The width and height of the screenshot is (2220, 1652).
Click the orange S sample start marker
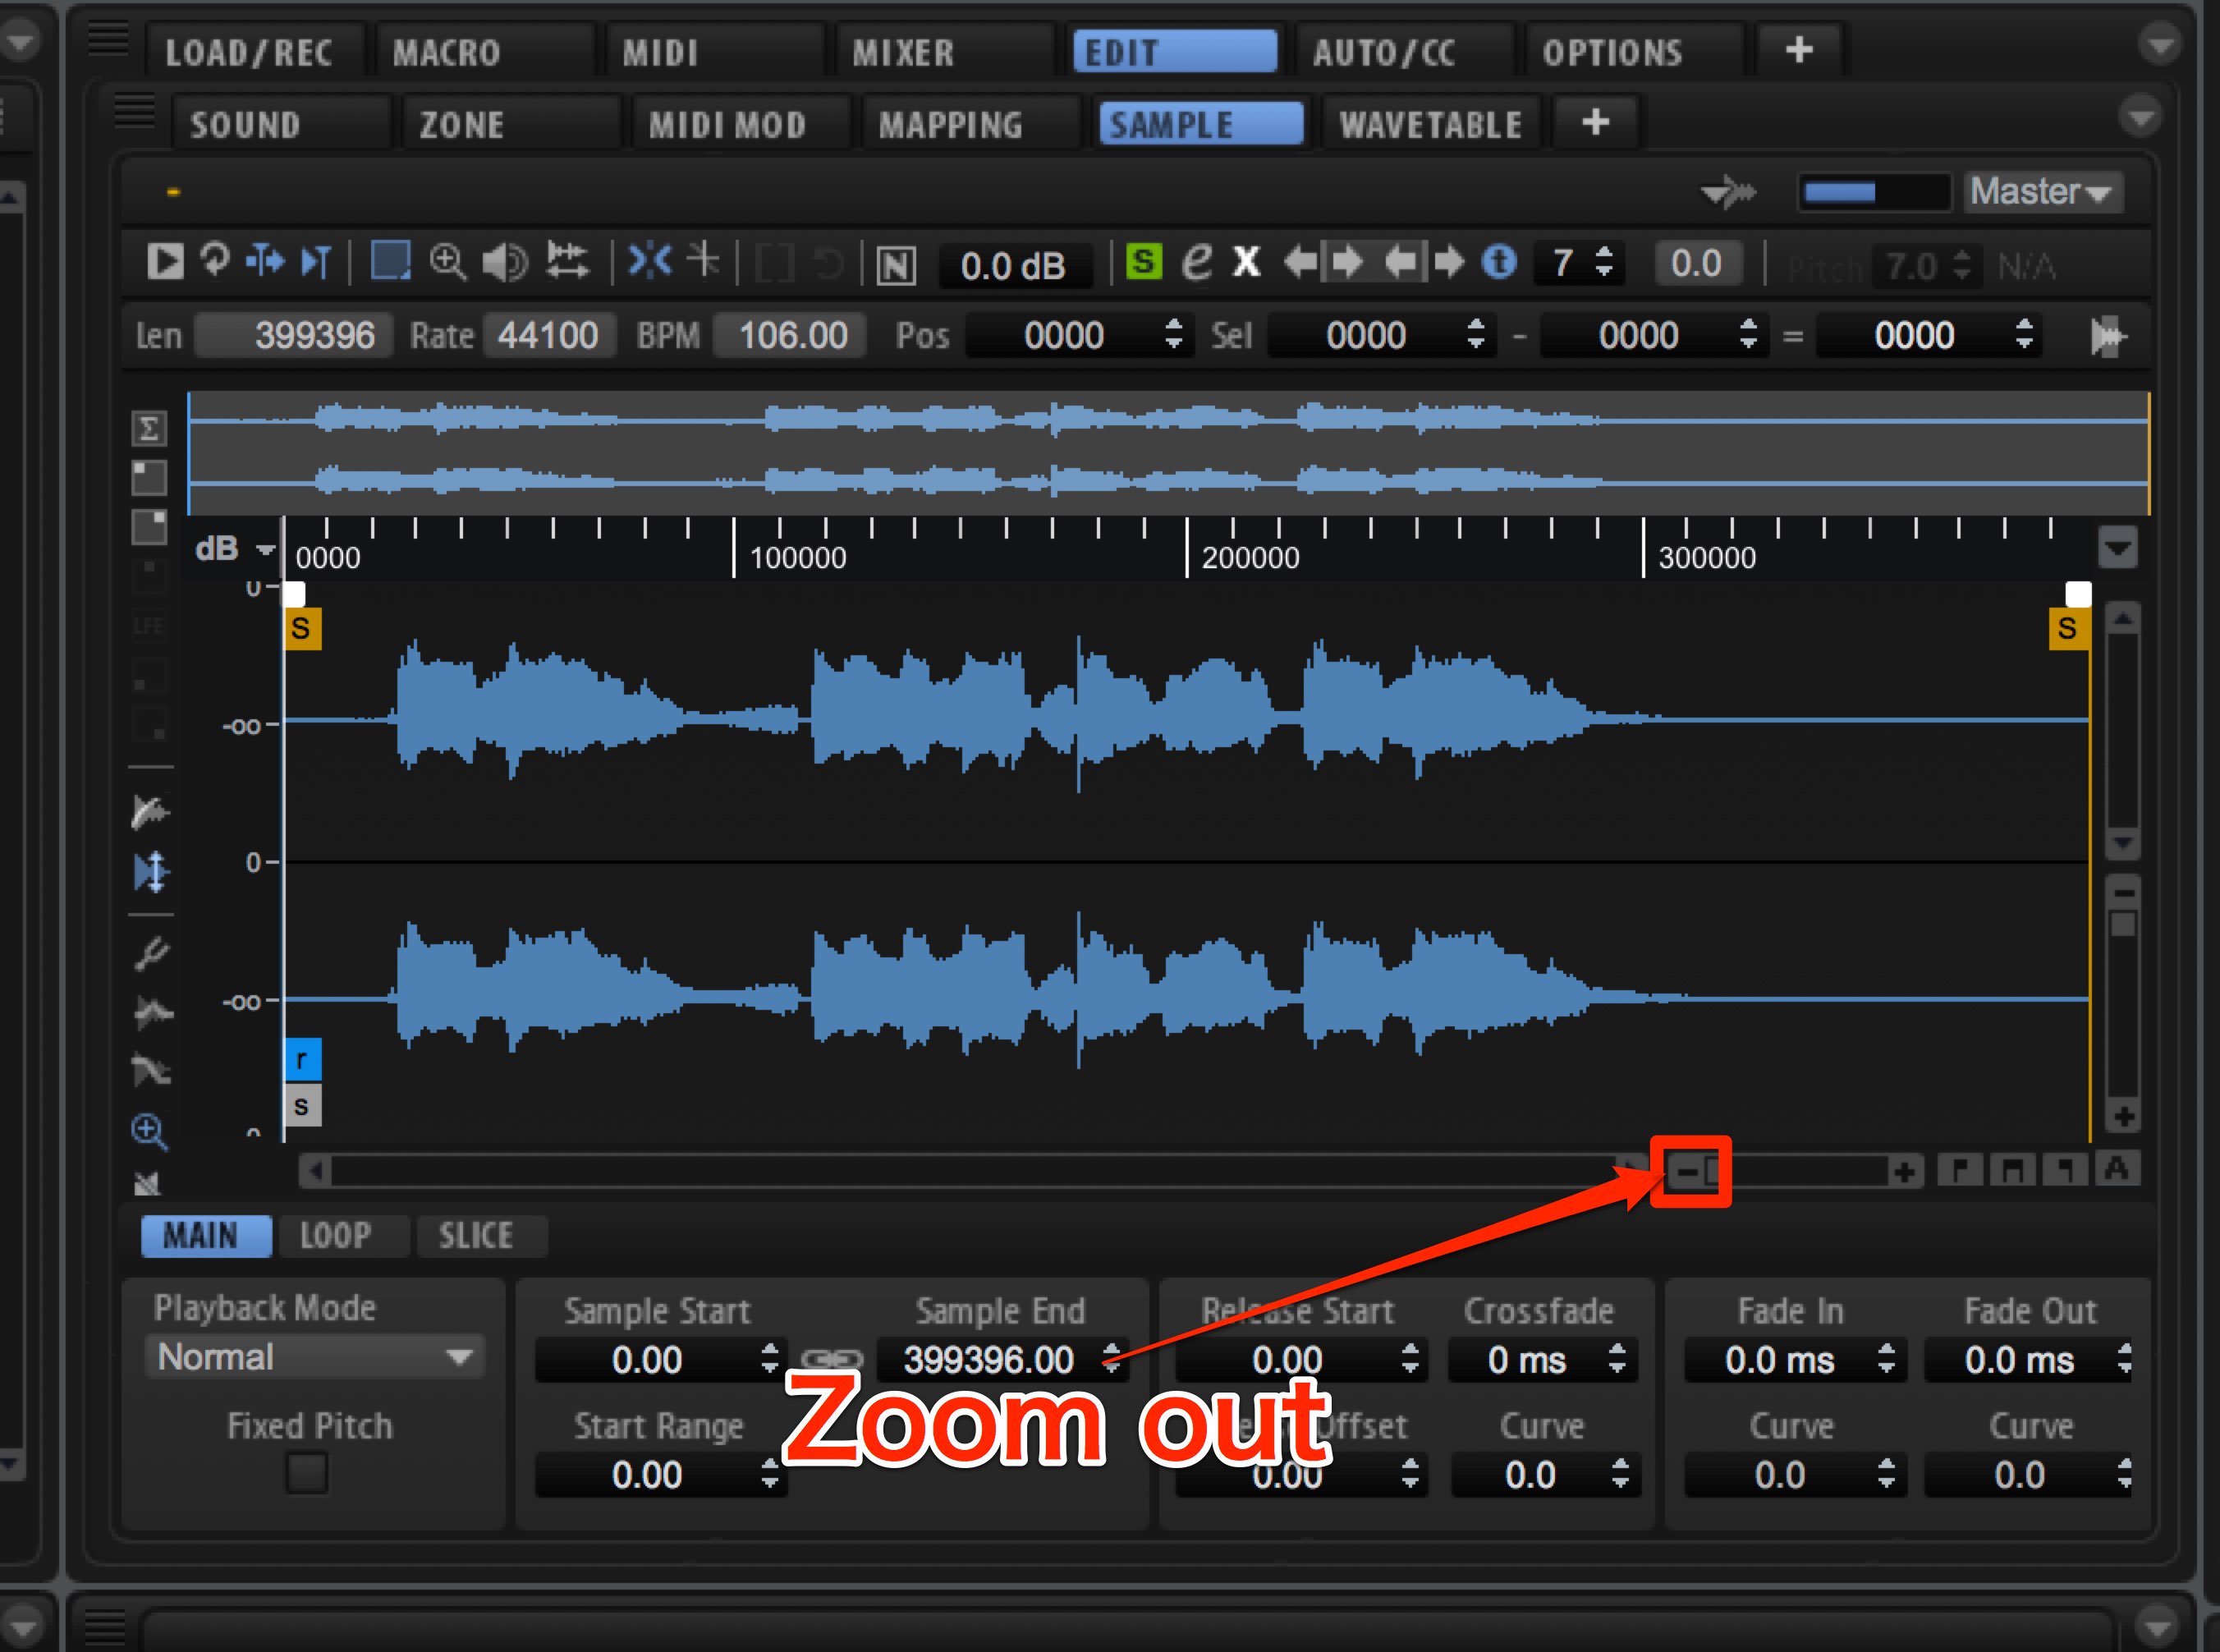point(302,629)
